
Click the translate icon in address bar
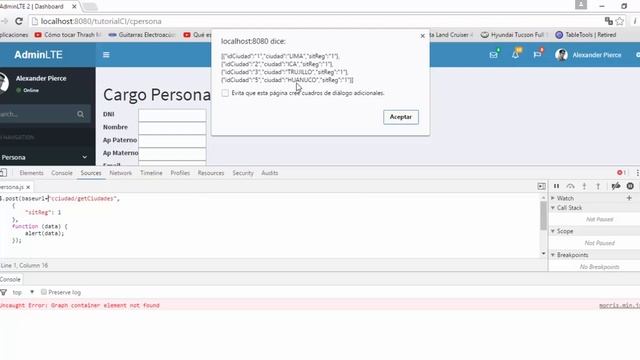(x=609, y=21)
